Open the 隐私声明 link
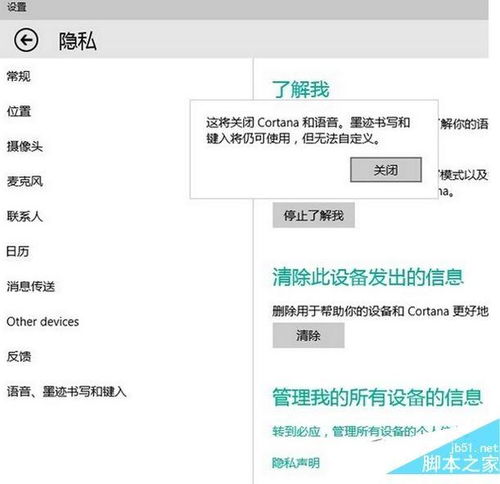 [296, 463]
